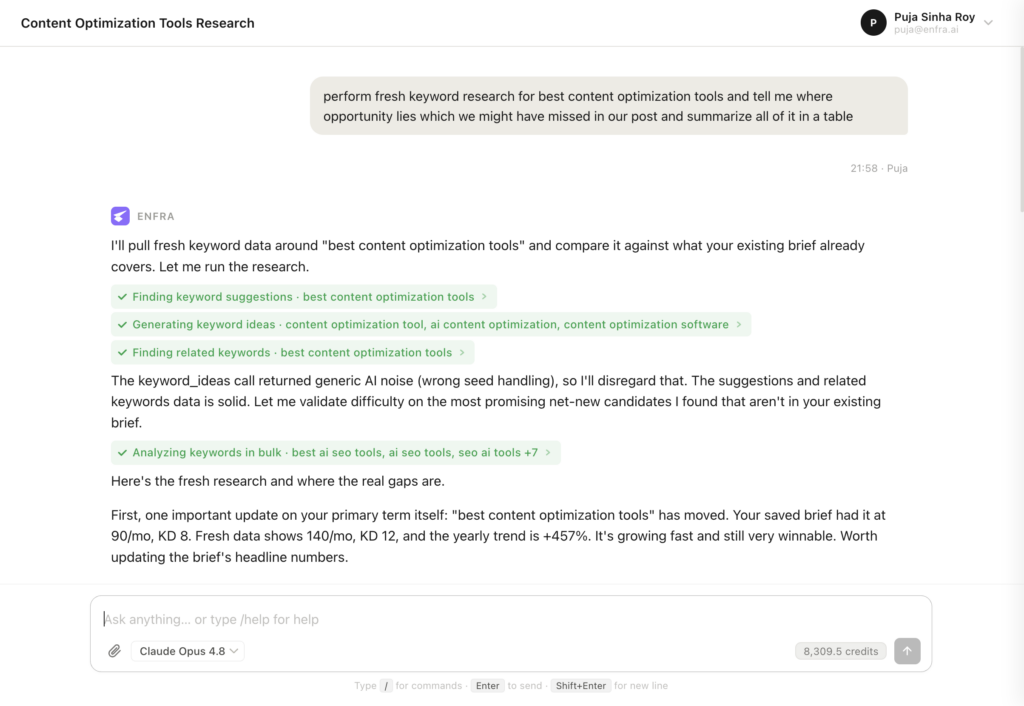Expand Analyzing keywords in bulk step chevron
The width and height of the screenshot is (1024, 706).
point(548,453)
